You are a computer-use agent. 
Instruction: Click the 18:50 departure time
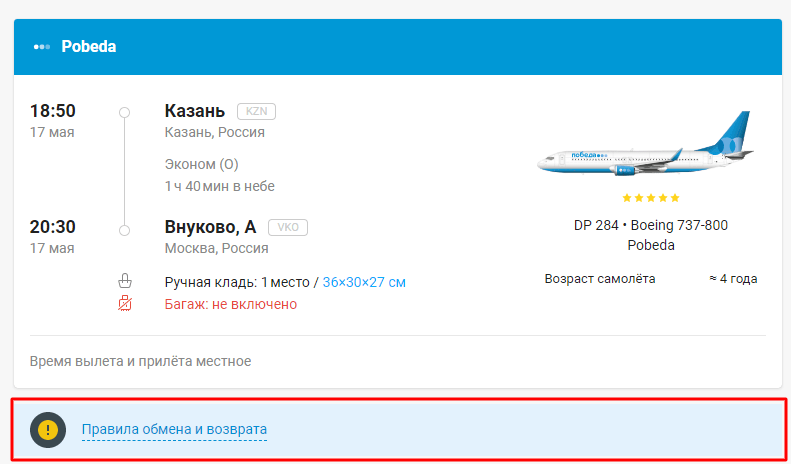click(53, 111)
